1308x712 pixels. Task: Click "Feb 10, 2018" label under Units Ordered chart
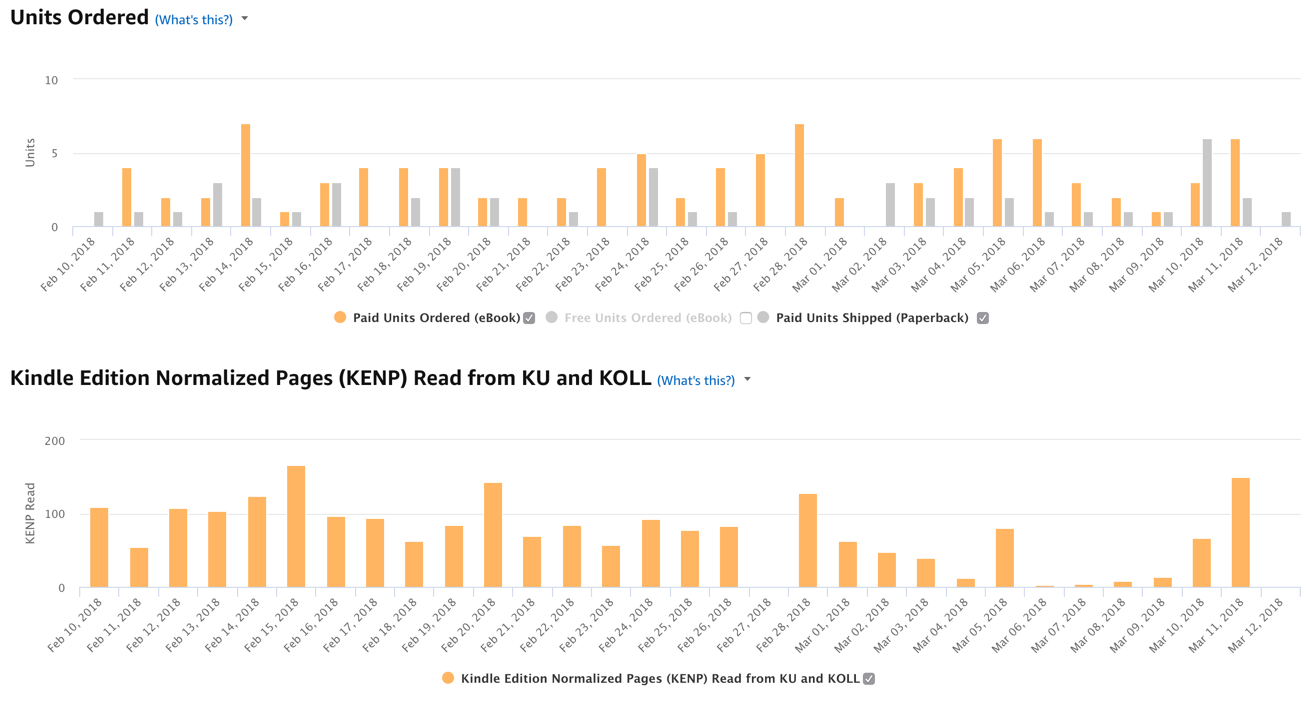click(x=70, y=264)
